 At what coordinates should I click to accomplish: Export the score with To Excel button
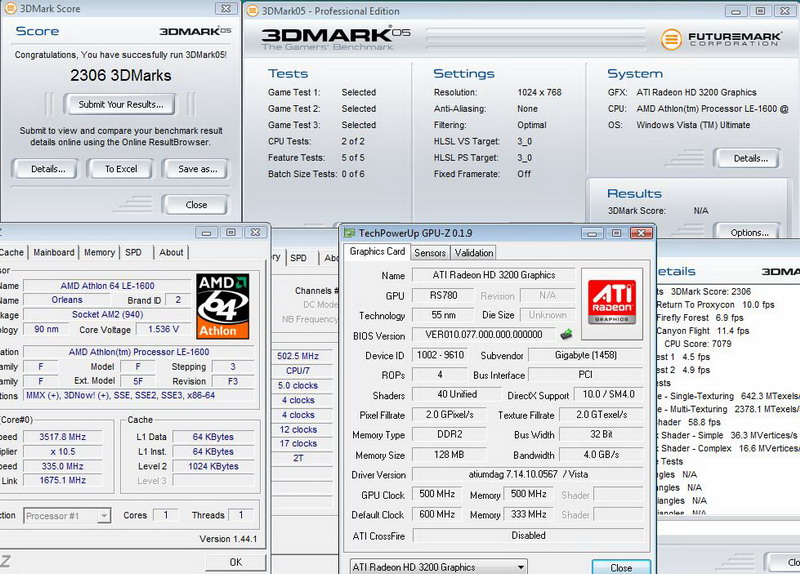point(121,169)
